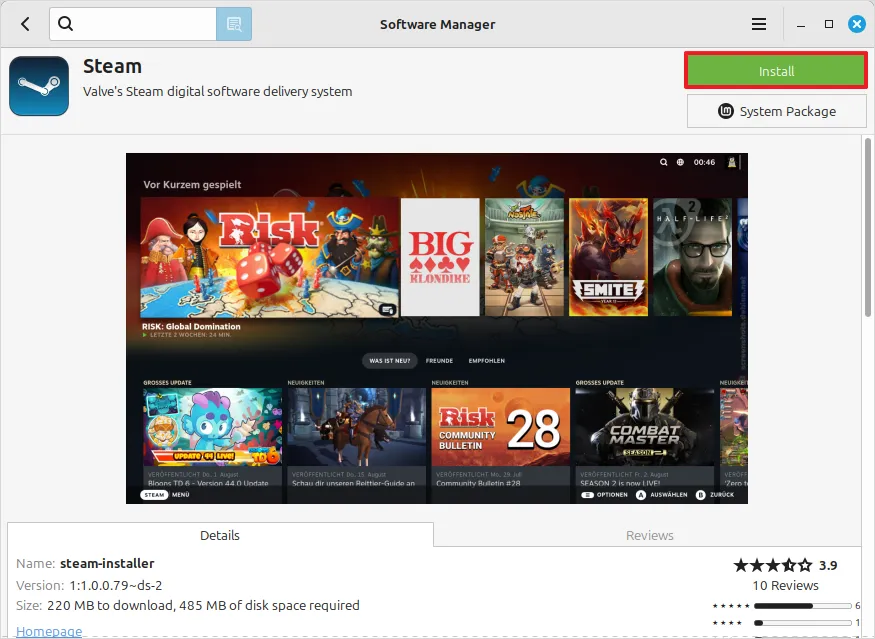Click the back arrow to return to listings
Viewport: 875px width, 639px height.
(x=24, y=23)
